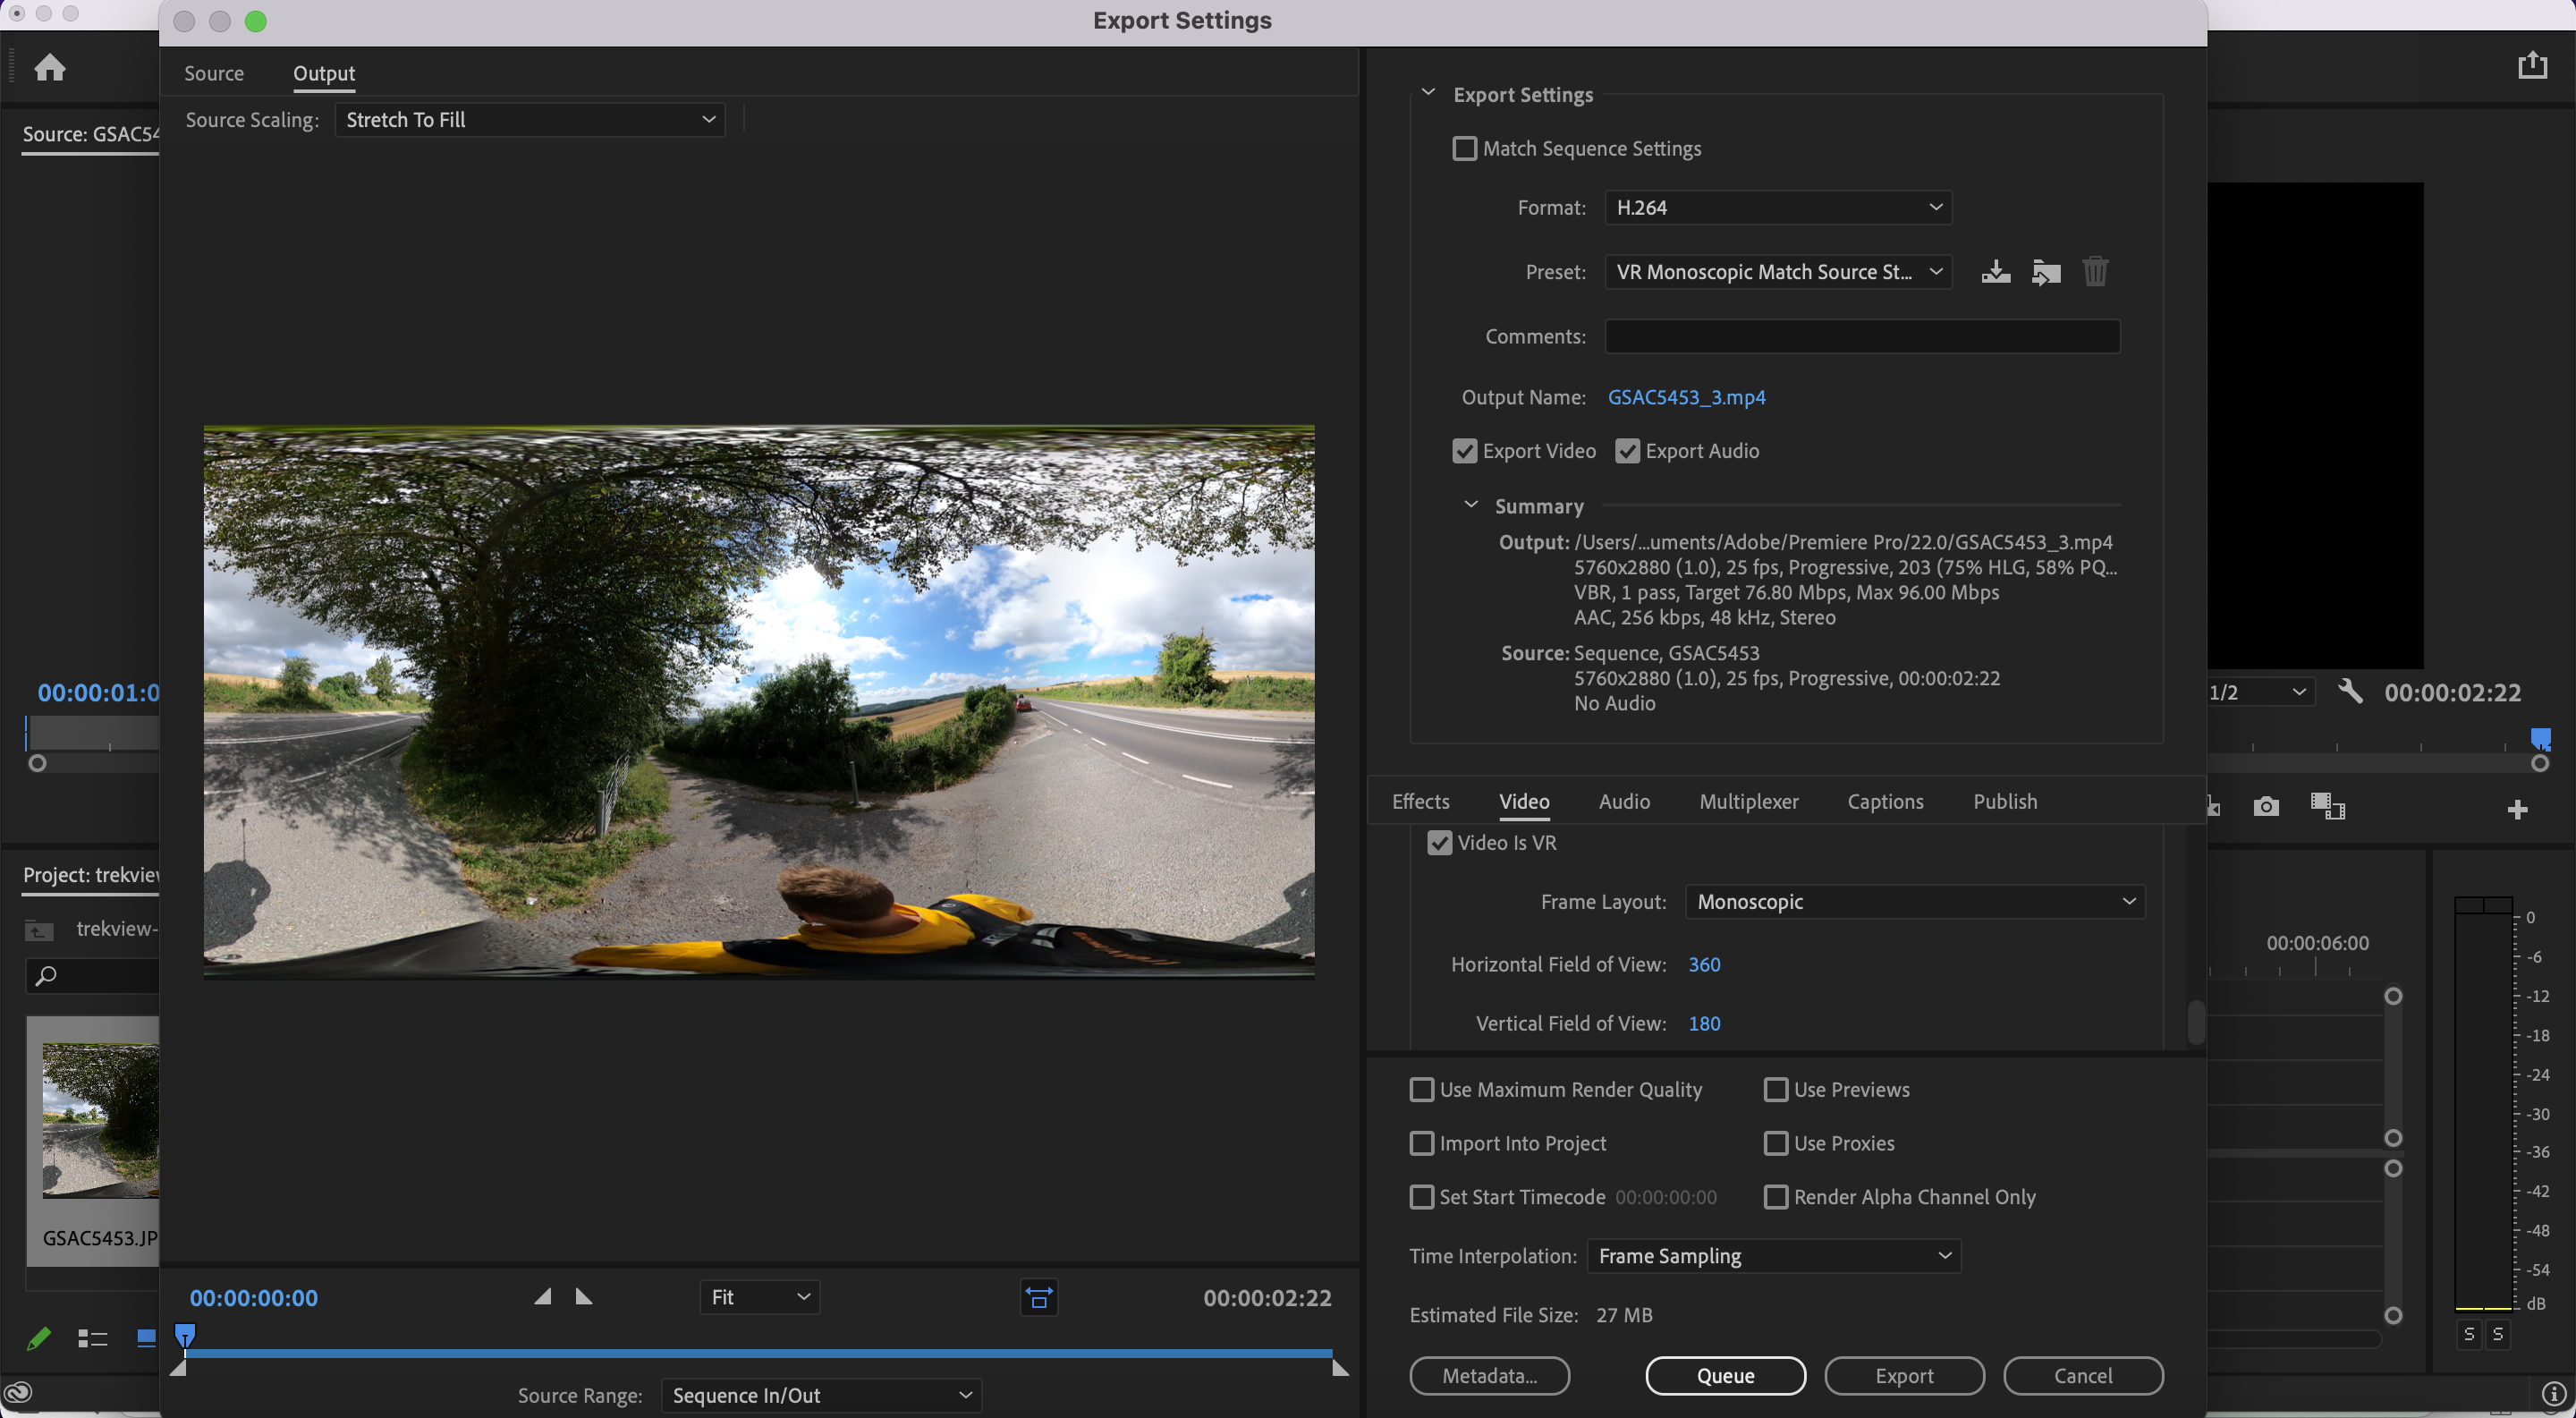Screen dimensions: 2576x1418
Task: Open the Publish tab
Action: pyautogui.click(x=2005, y=801)
